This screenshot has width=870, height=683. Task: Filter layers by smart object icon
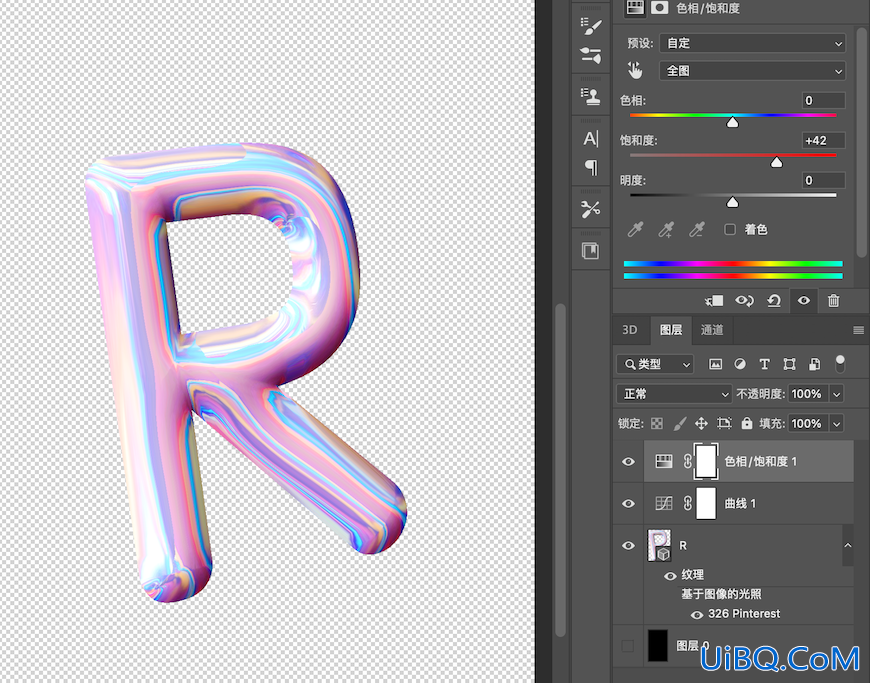coord(814,364)
